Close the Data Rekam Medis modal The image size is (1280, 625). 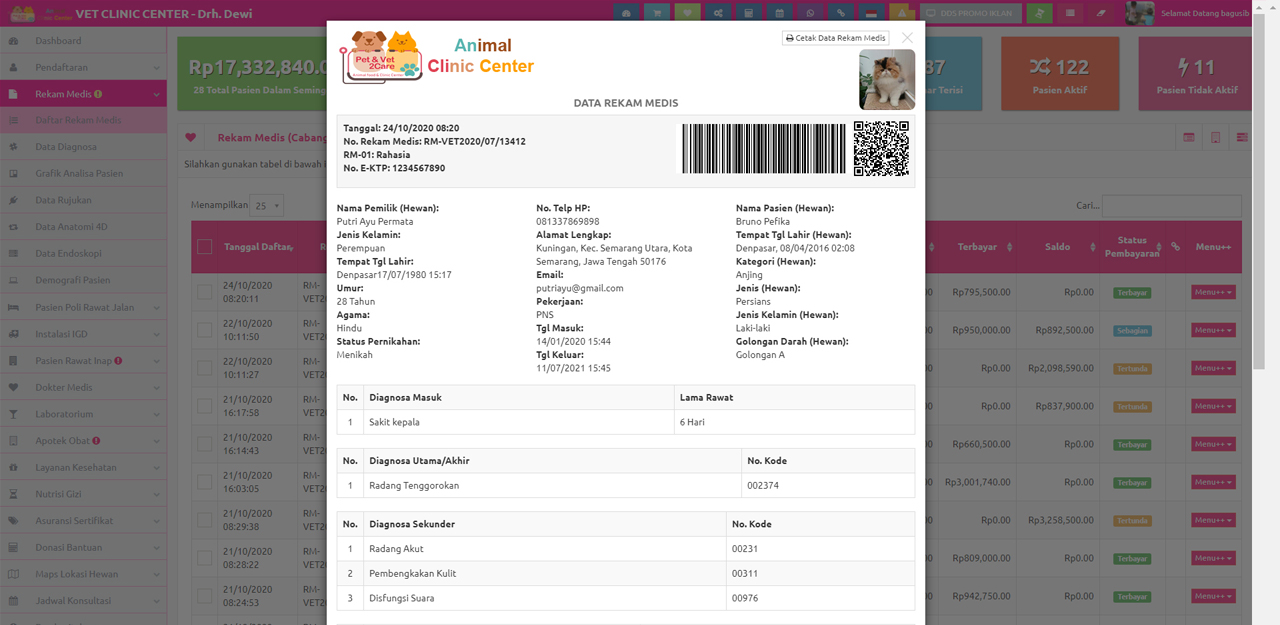(907, 38)
